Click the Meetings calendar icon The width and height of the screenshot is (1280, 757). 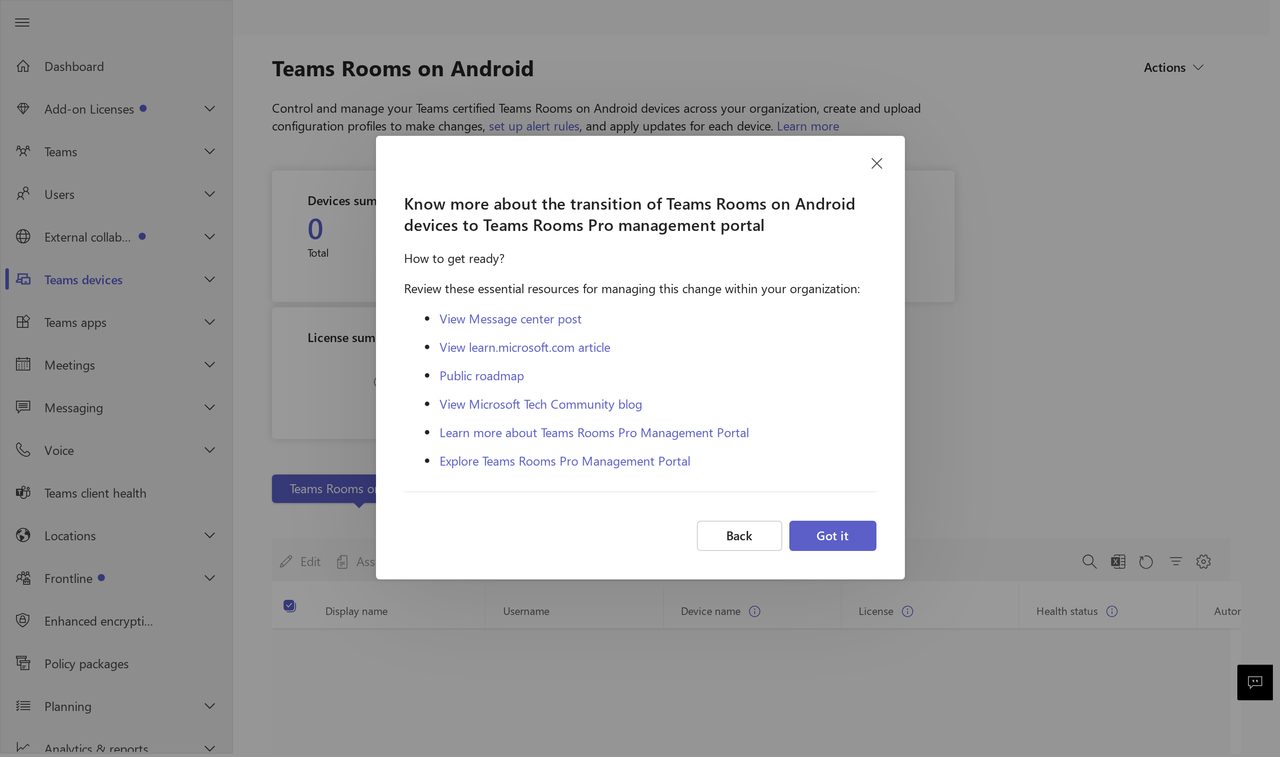click(23, 365)
